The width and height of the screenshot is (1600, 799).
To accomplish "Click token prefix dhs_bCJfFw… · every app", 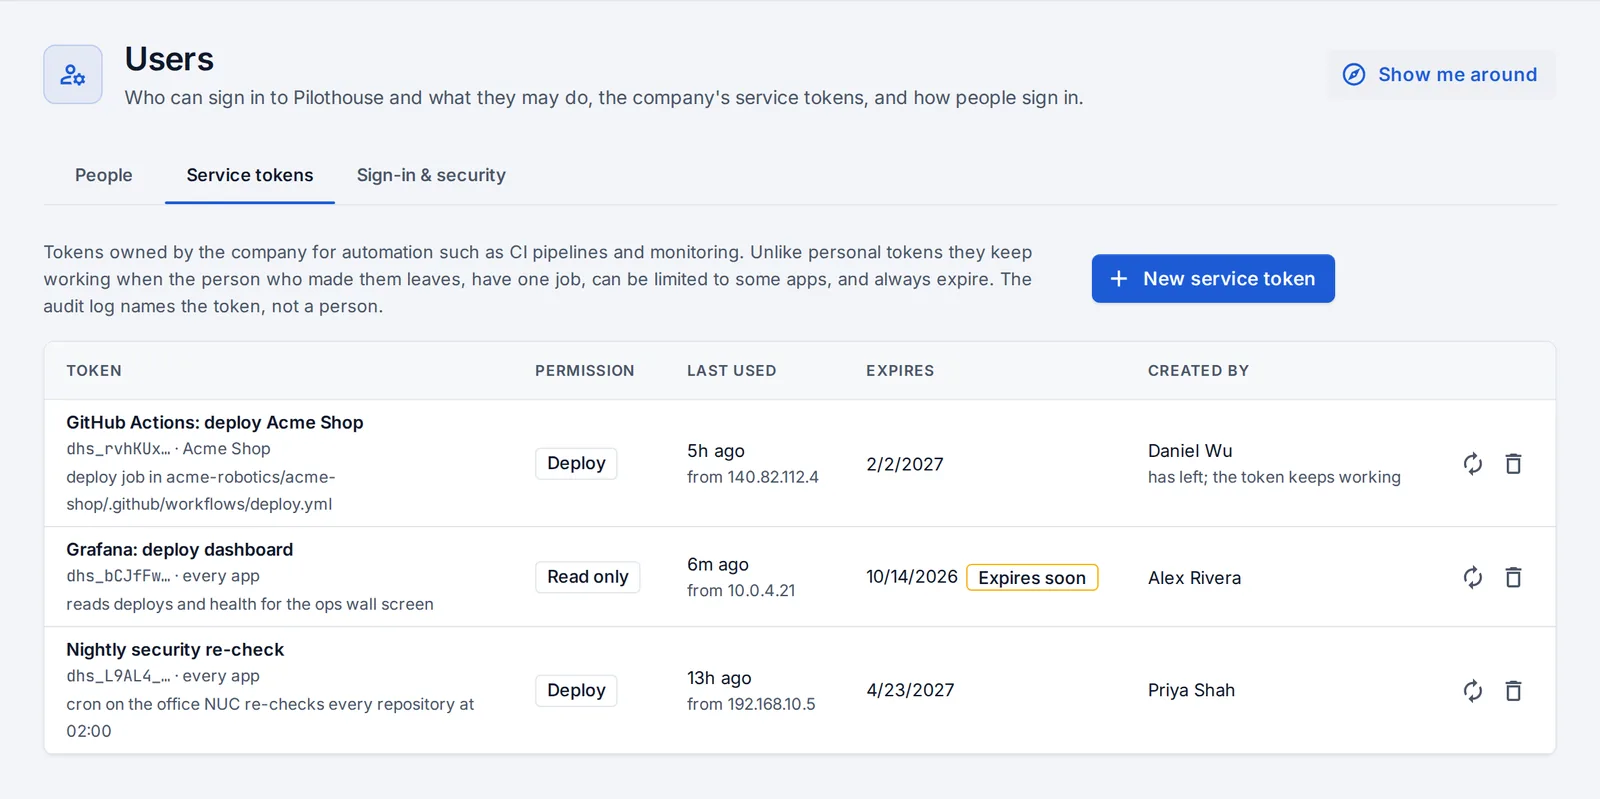I will [x=163, y=576].
